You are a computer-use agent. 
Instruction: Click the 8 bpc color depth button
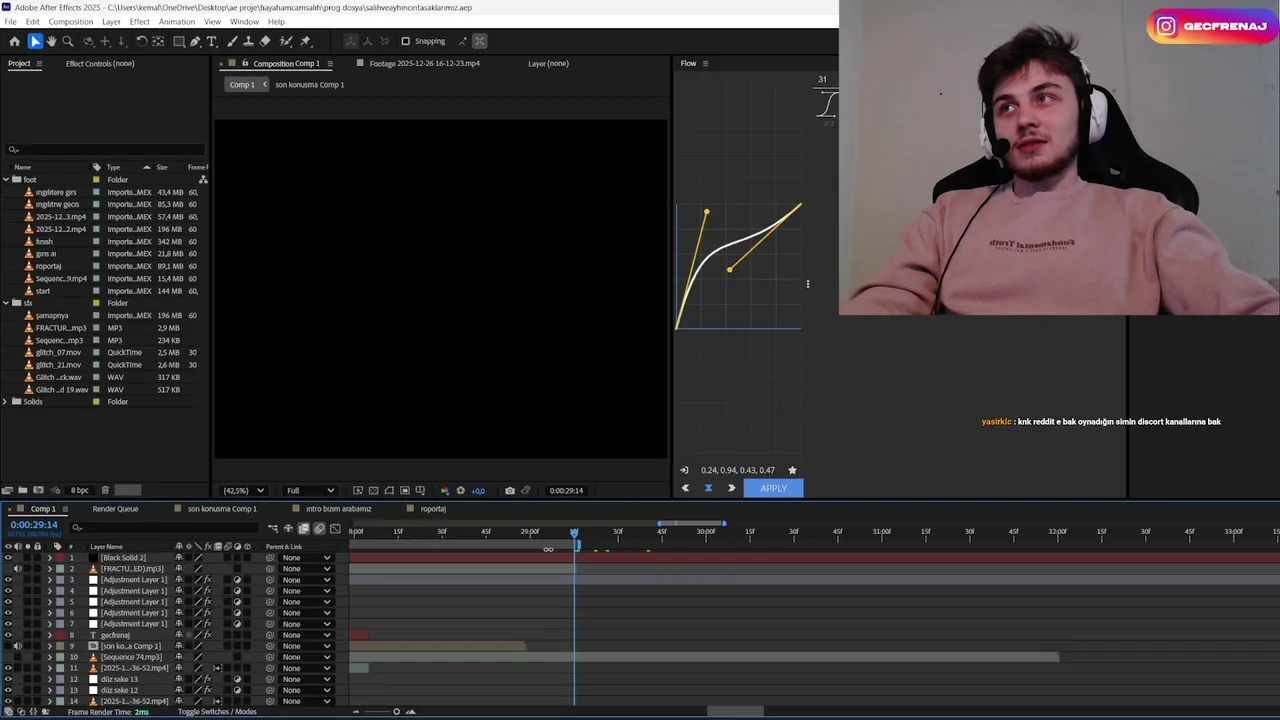[80, 490]
